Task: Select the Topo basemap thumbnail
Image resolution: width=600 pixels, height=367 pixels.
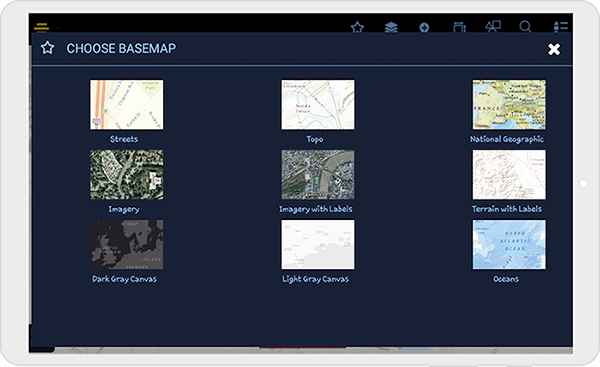Action: click(318, 104)
